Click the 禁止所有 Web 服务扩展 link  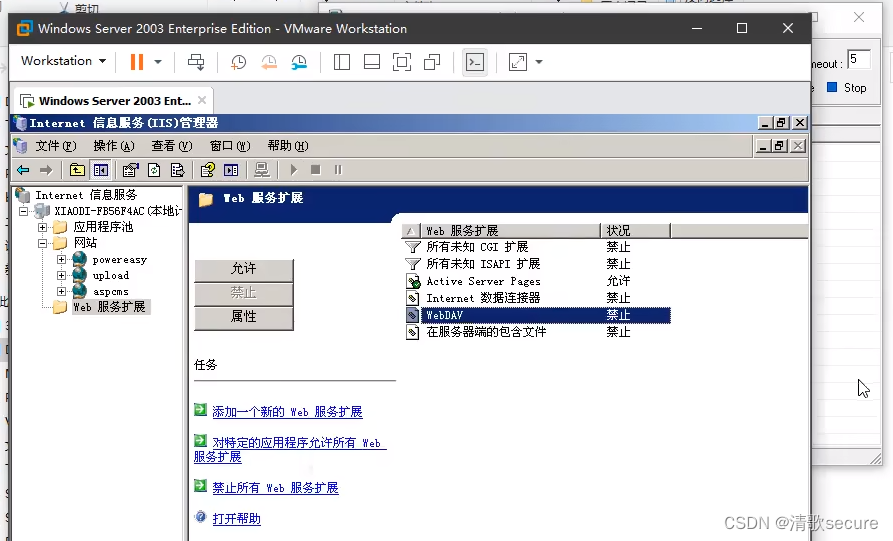pos(275,488)
